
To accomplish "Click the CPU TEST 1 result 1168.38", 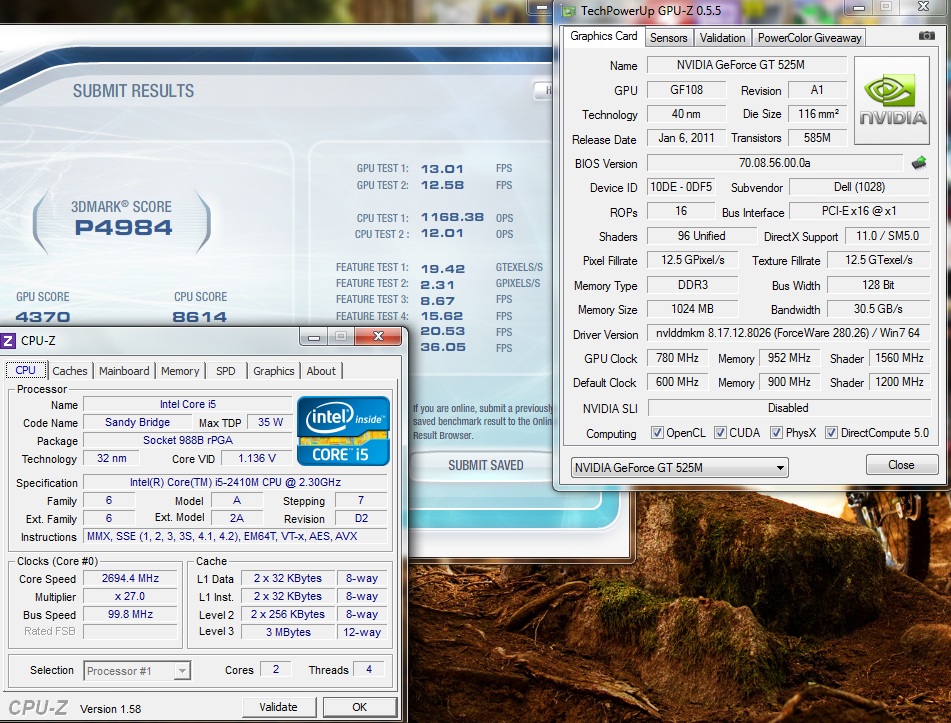I will [x=452, y=217].
